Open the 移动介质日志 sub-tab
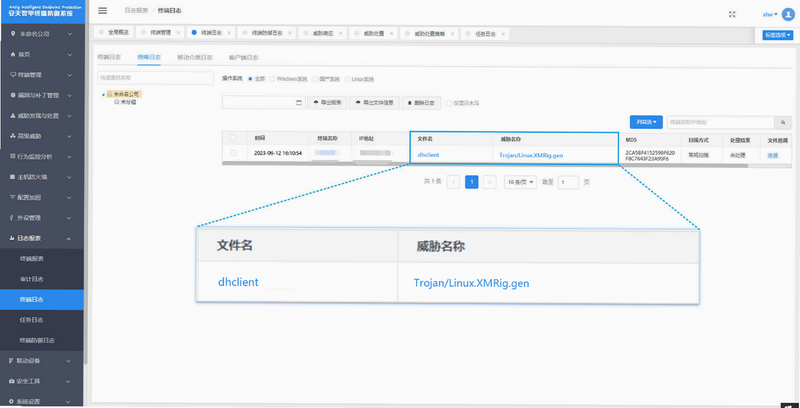Screen dimensions: 800x408 [x=195, y=58]
